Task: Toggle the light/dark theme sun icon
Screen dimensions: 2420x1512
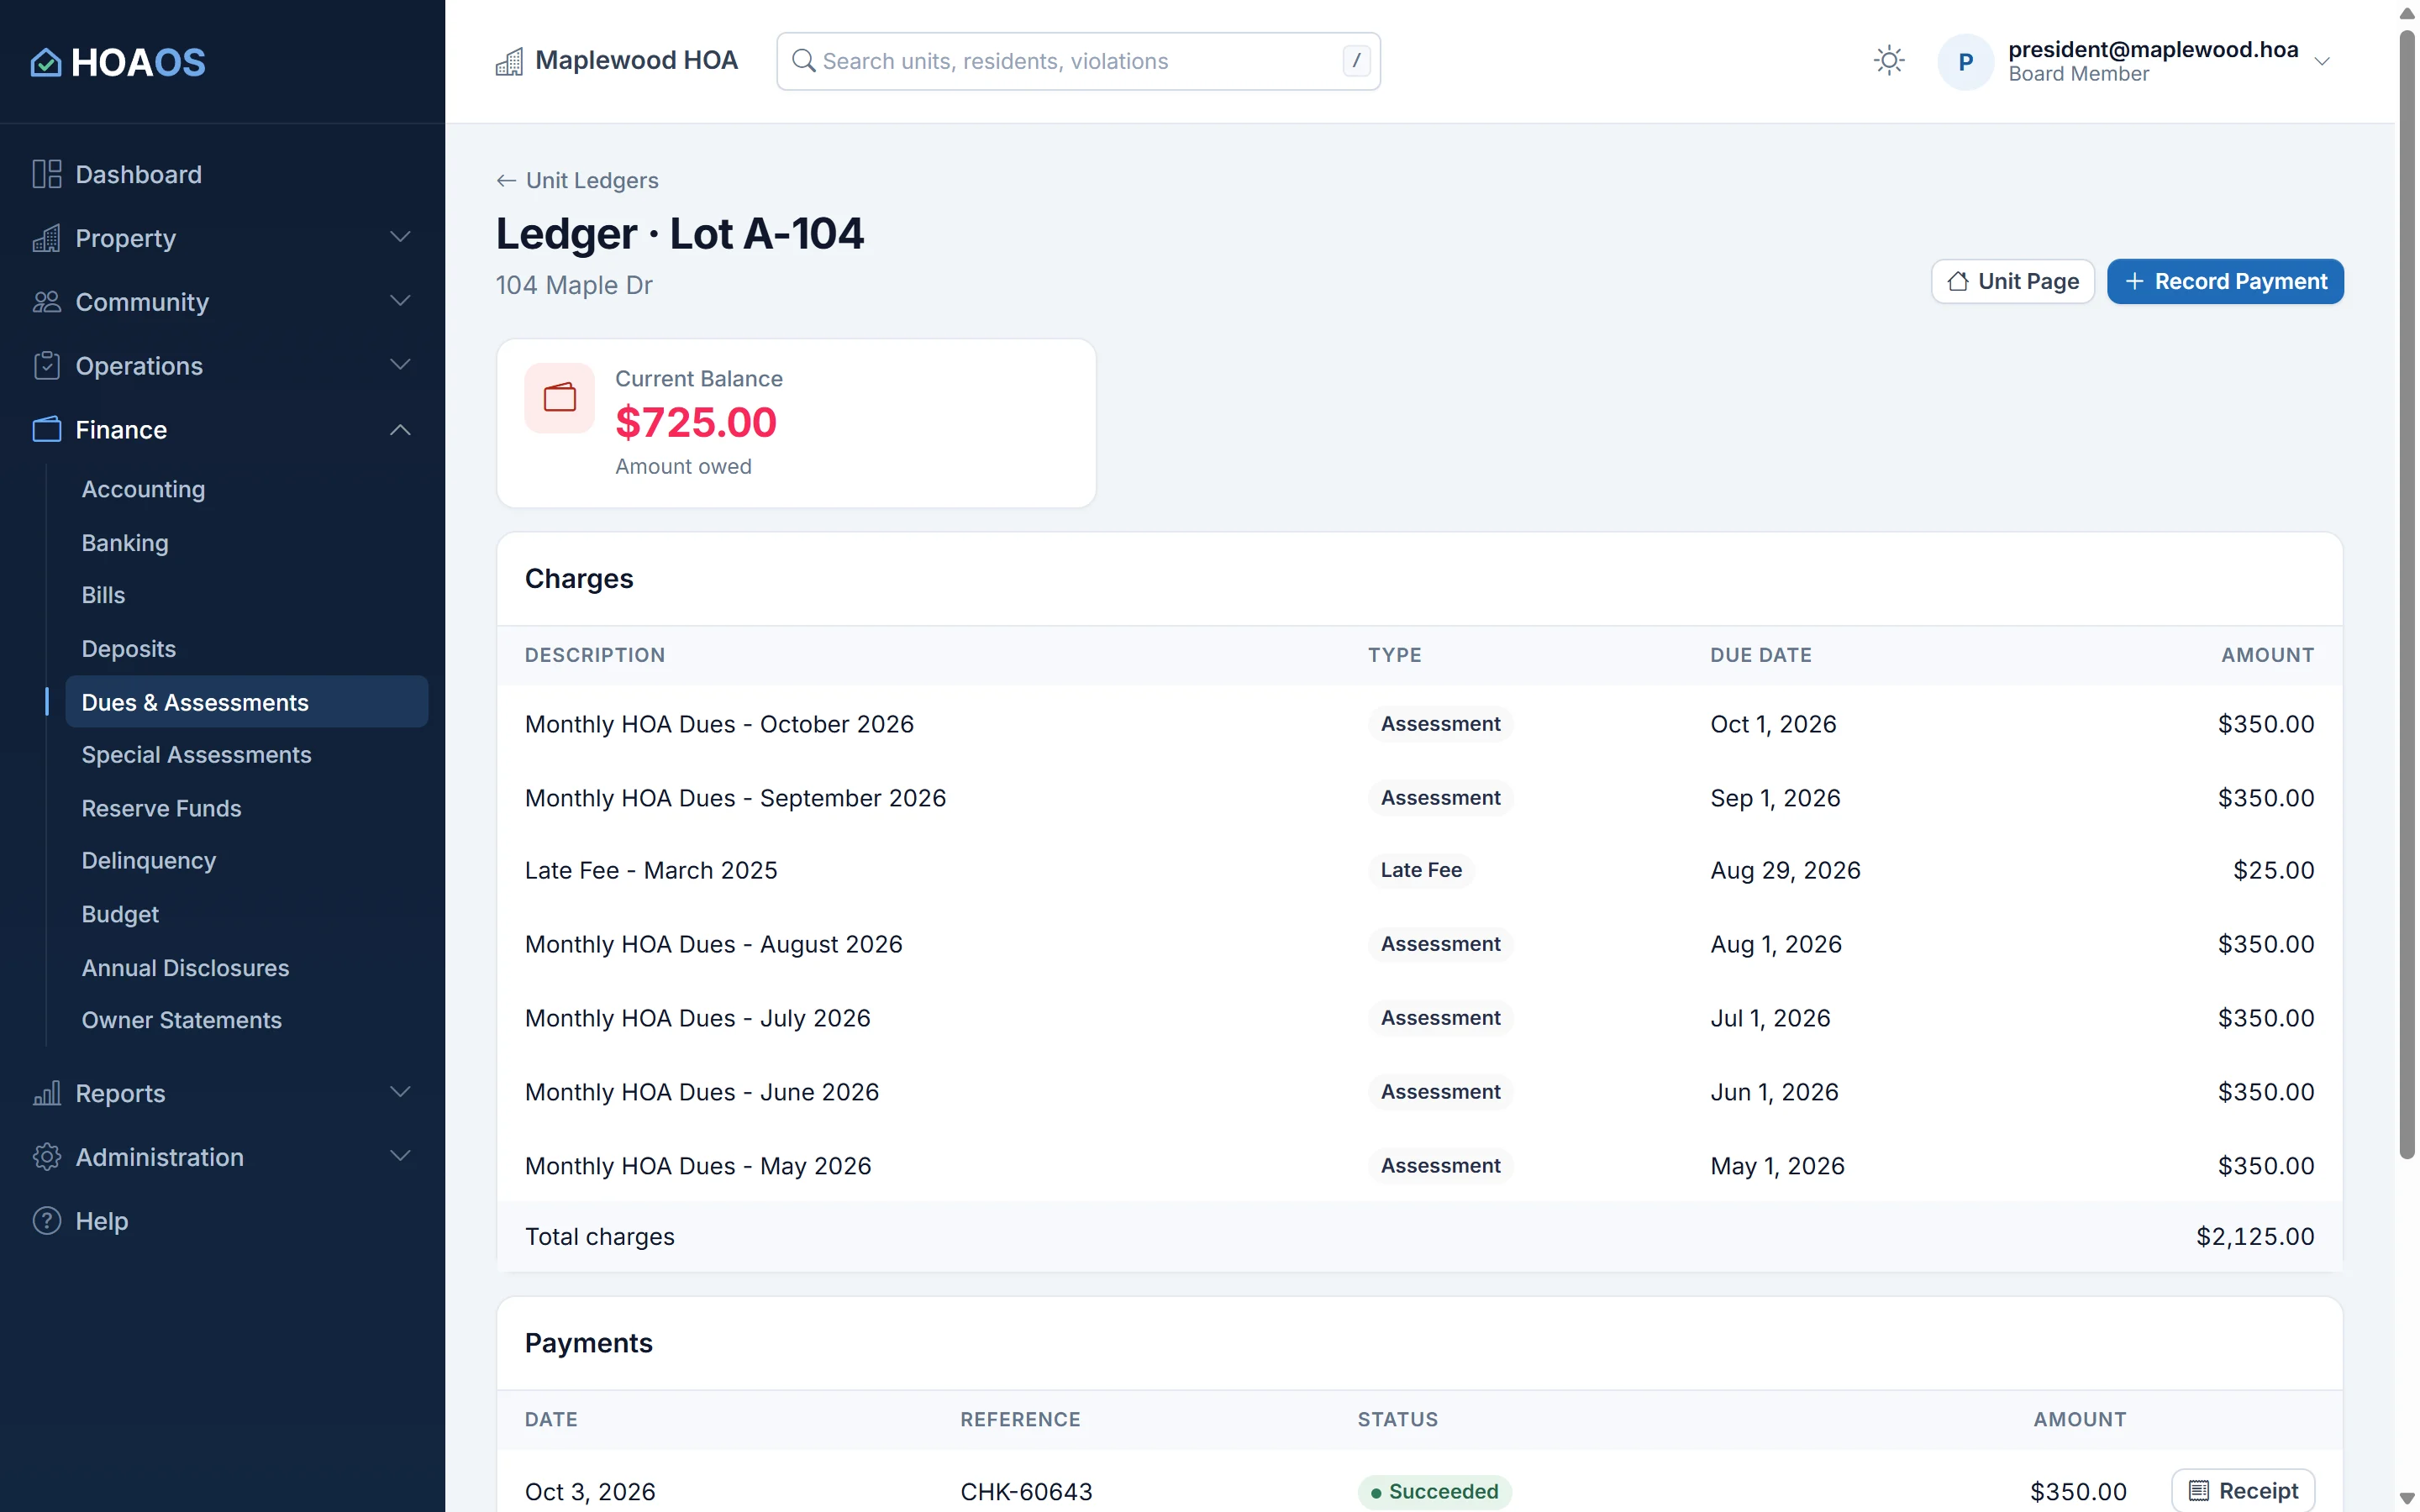Action: [1888, 61]
